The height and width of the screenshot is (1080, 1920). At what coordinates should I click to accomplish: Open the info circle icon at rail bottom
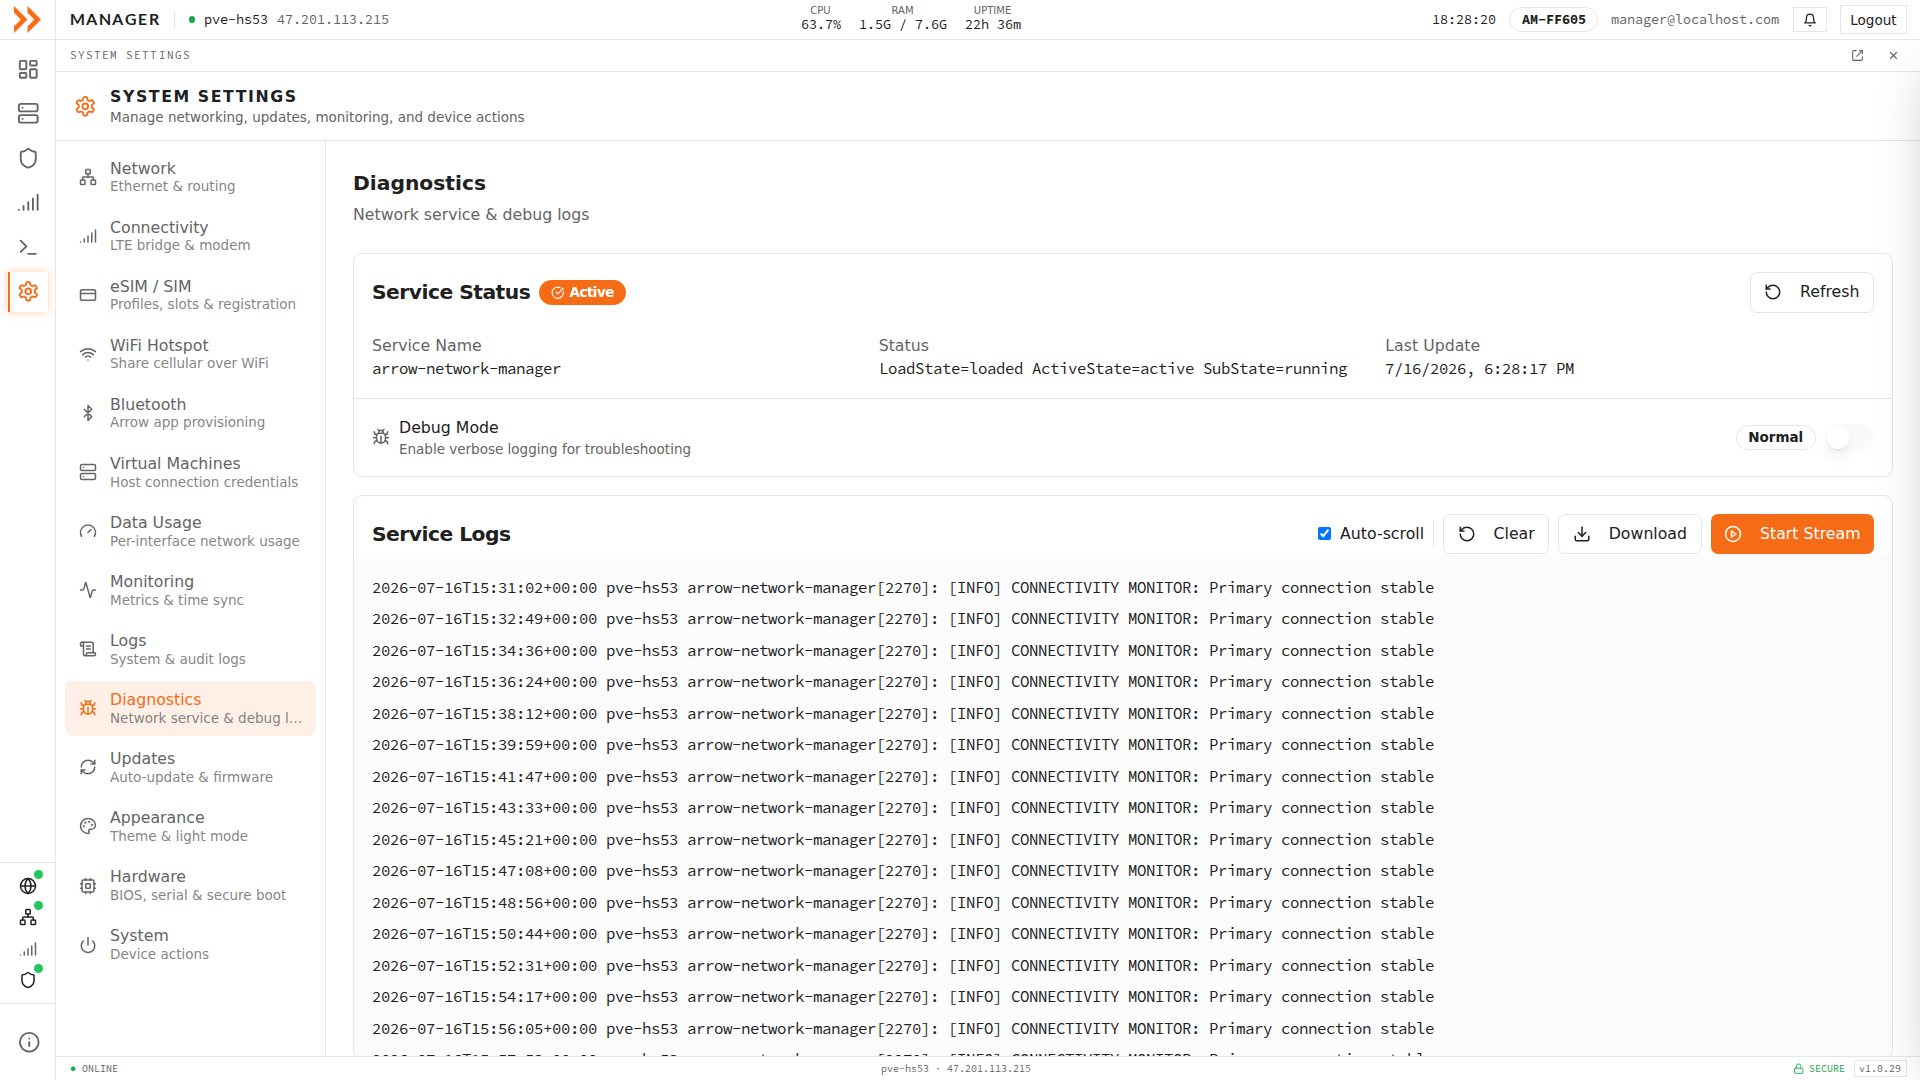(29, 1042)
